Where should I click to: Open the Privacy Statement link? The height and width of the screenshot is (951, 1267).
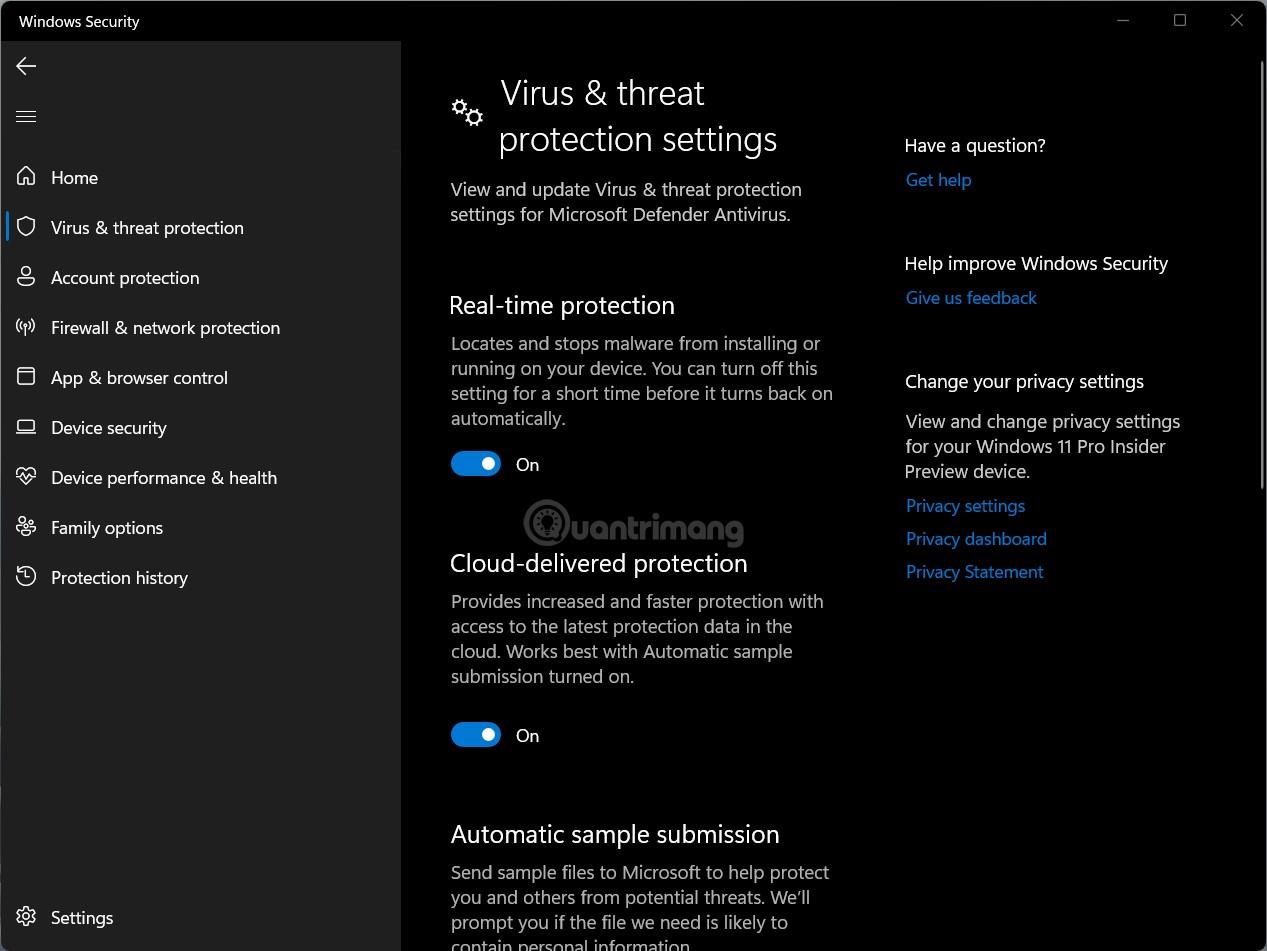974,572
